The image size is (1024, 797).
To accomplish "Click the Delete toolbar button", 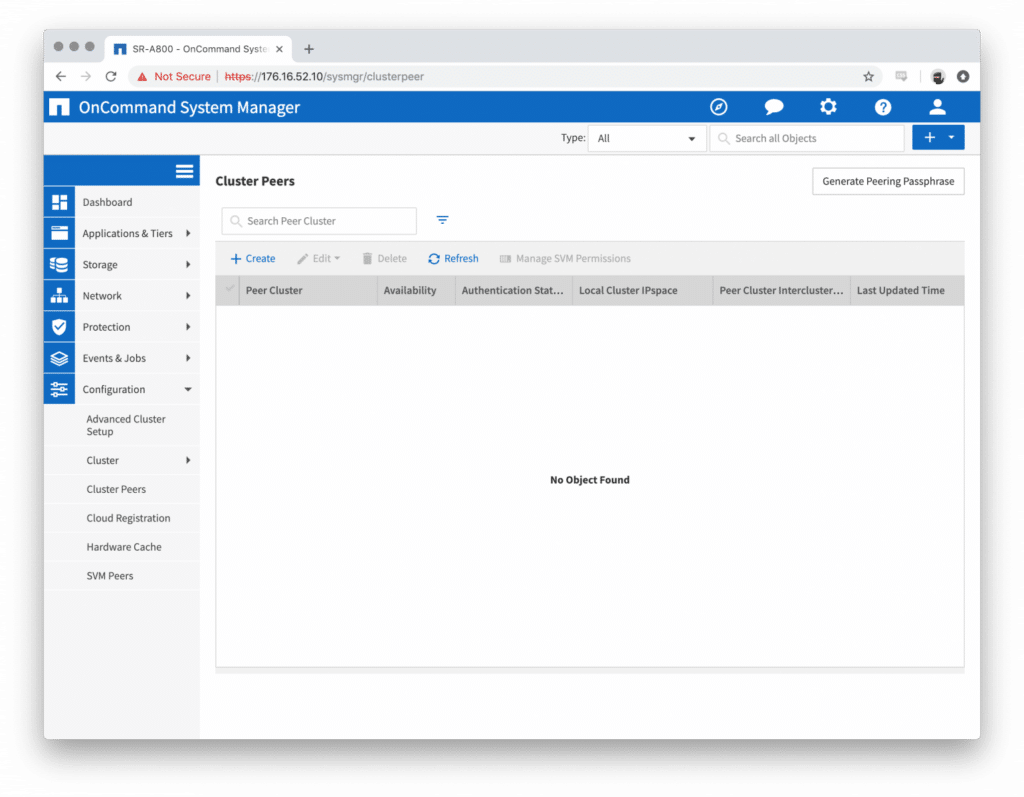I will tap(385, 259).
